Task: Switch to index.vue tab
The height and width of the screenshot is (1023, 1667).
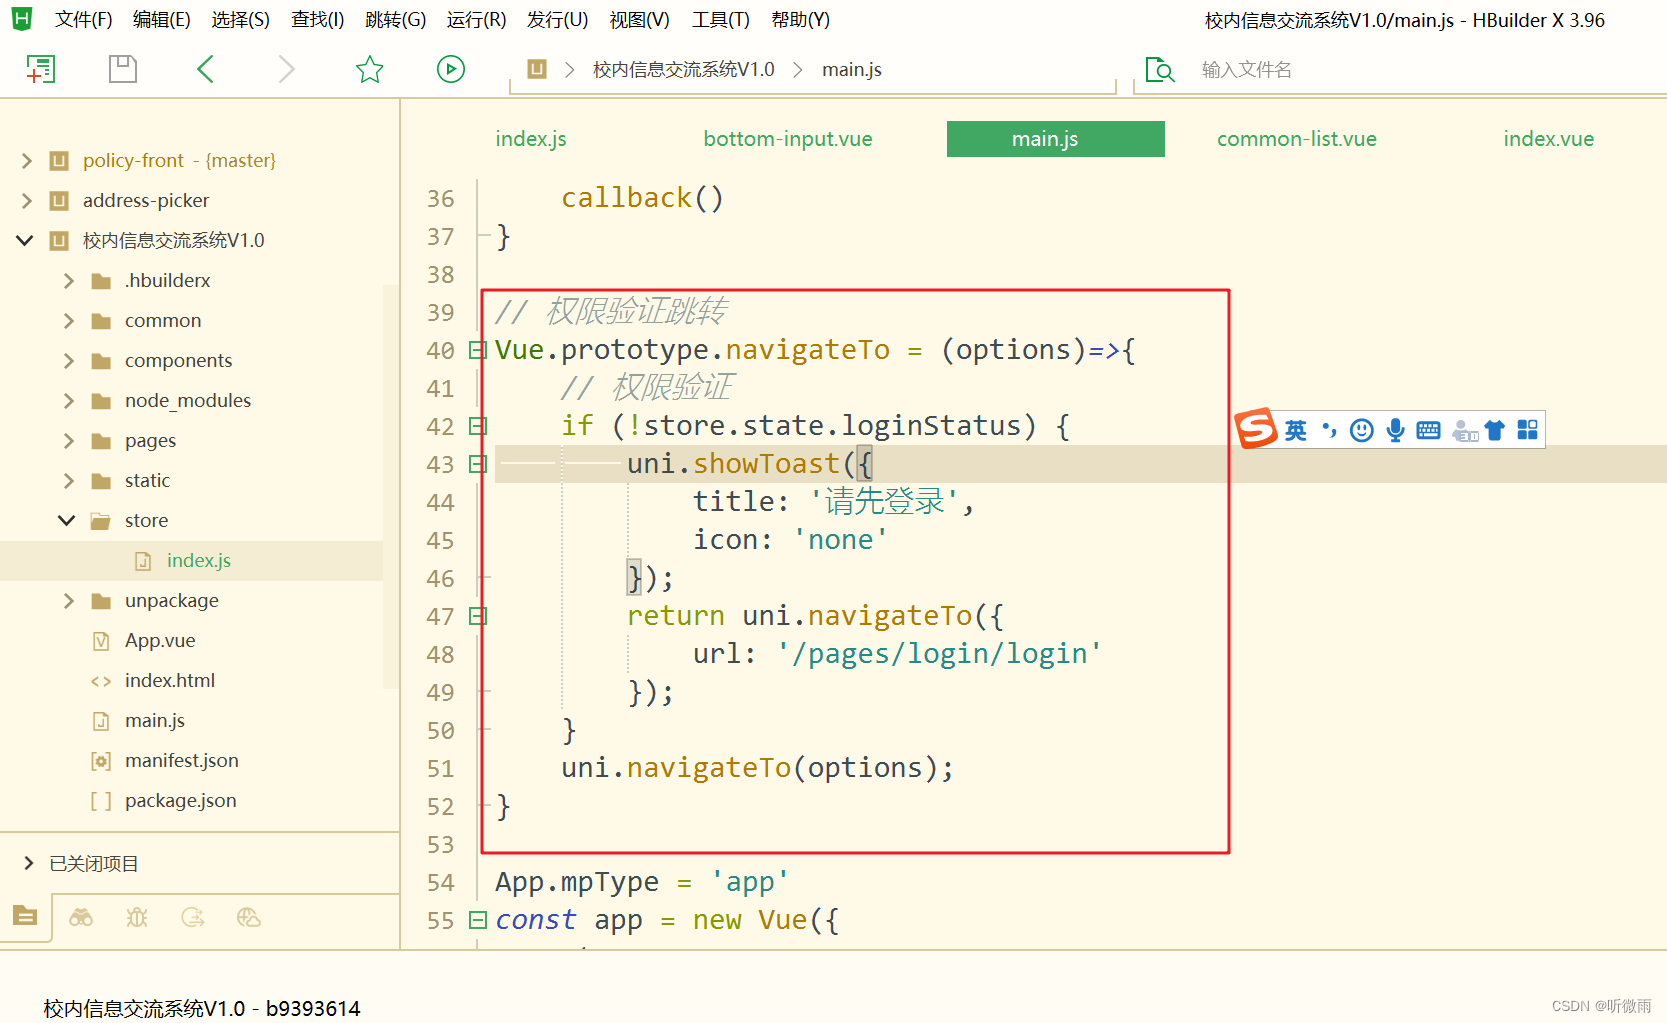Action: click(1549, 139)
